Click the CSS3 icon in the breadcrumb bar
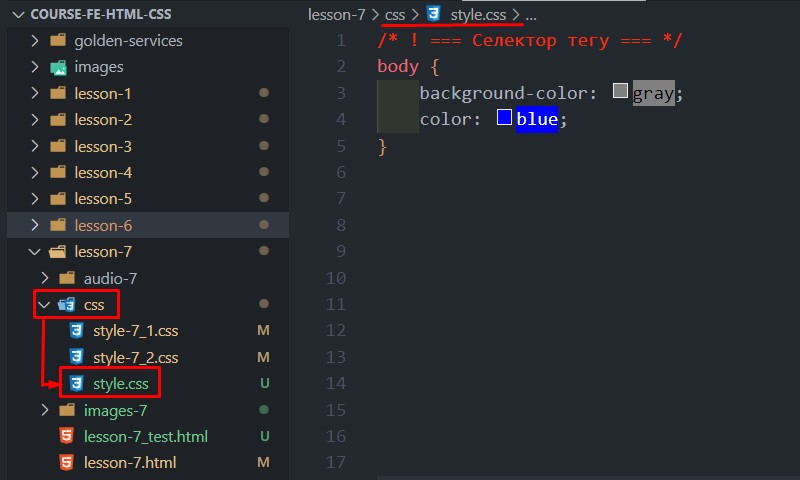This screenshot has height=480, width=800. point(433,13)
